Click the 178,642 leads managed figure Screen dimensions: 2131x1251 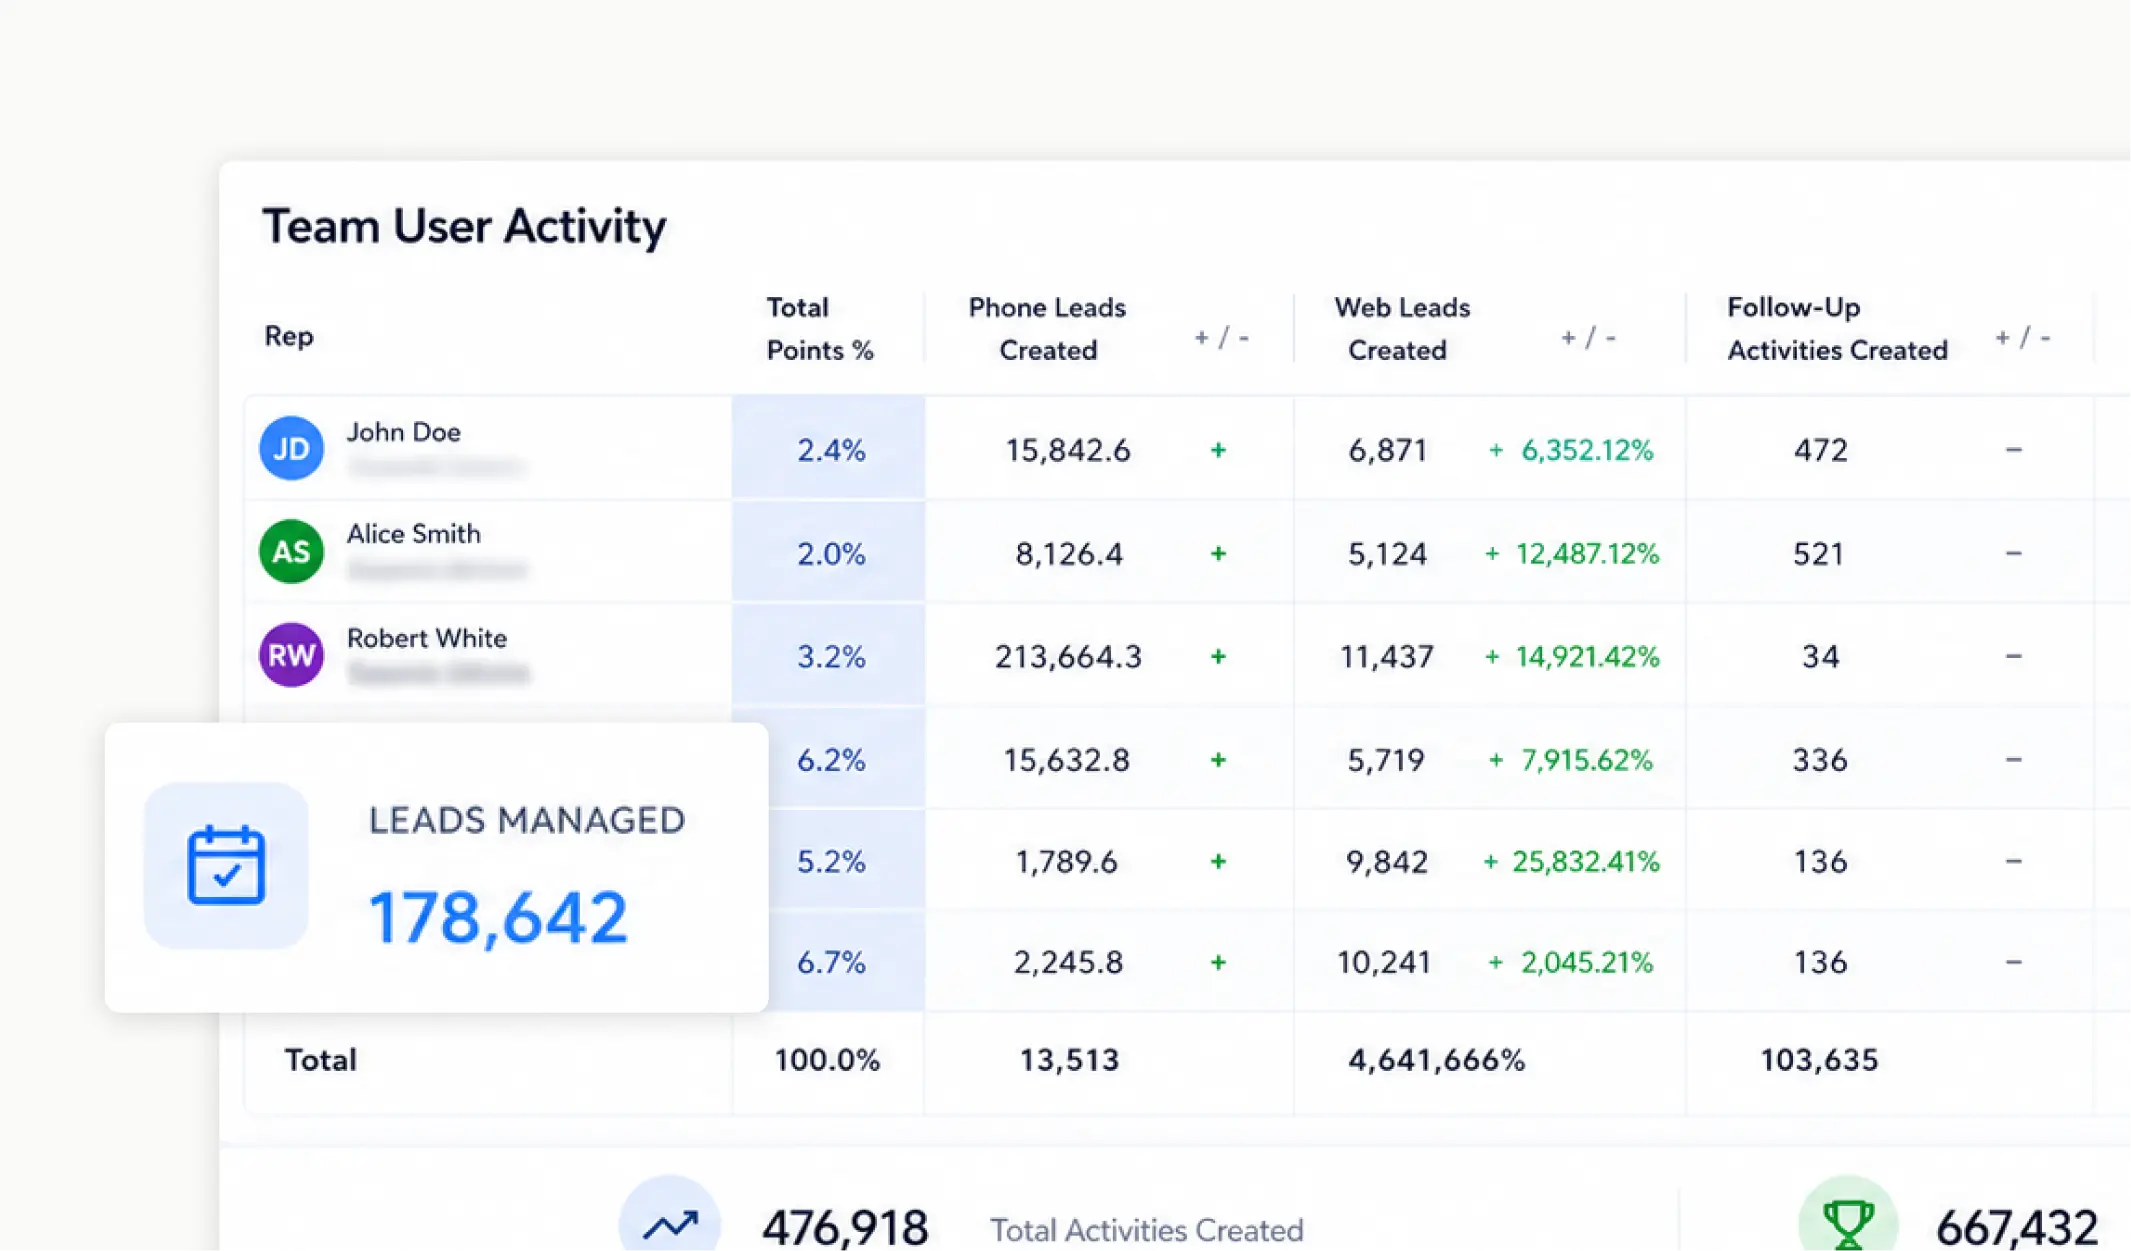click(x=498, y=918)
